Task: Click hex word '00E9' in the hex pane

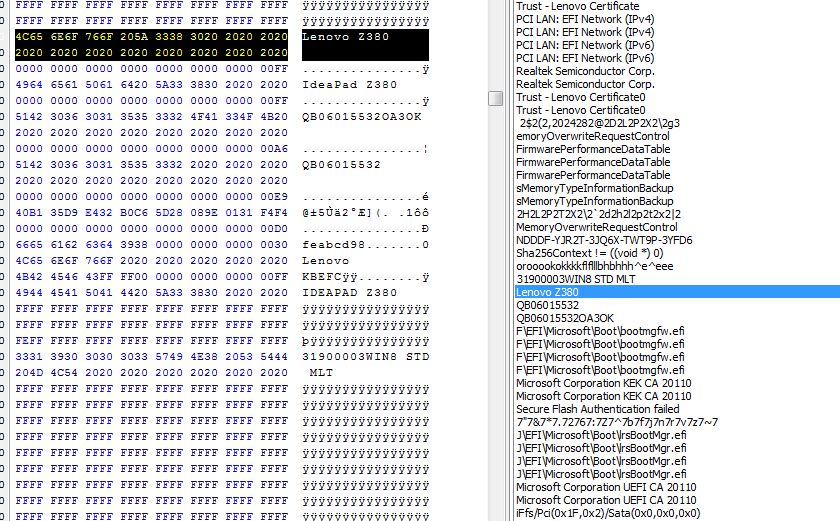Action: click(x=274, y=197)
